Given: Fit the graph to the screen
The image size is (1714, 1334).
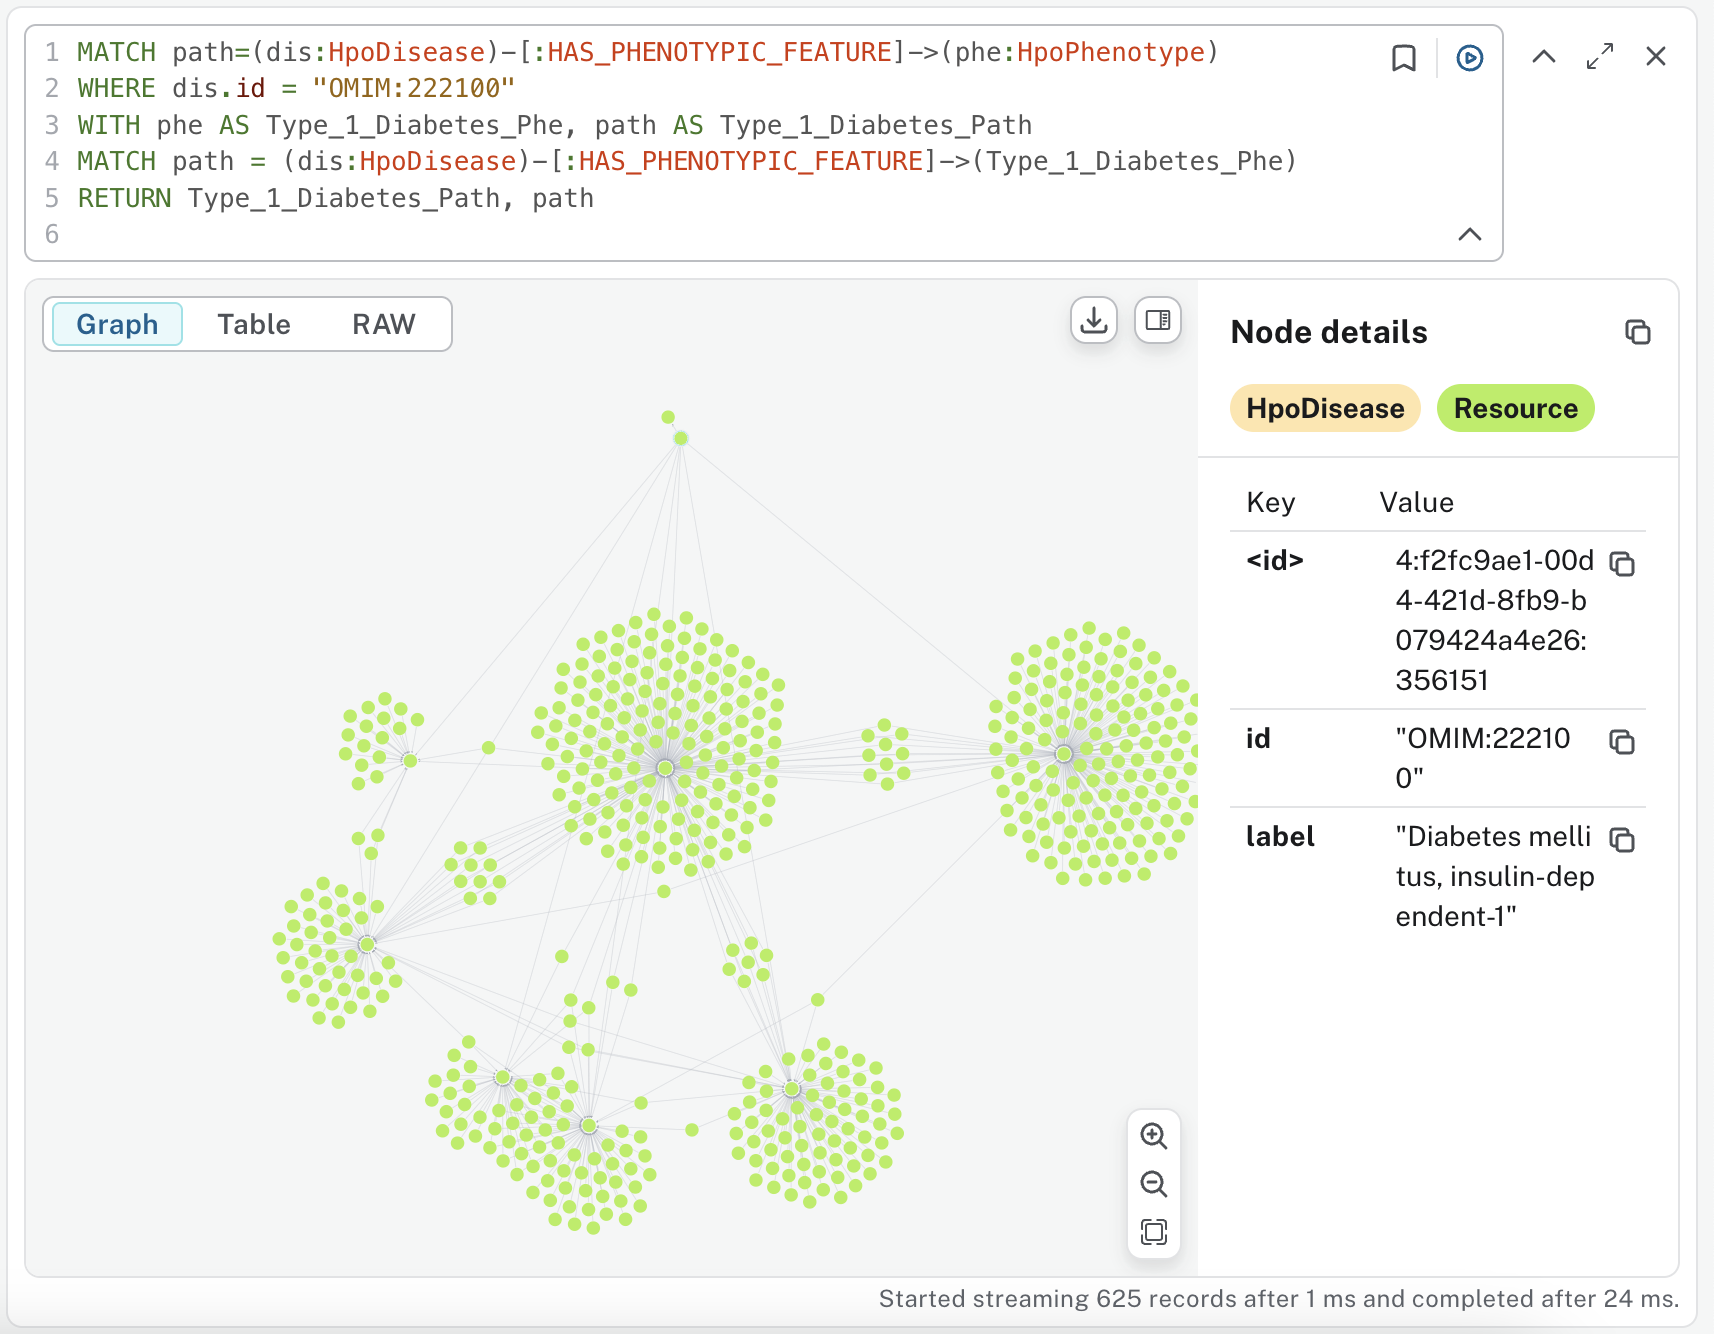Looking at the screenshot, I should click(1154, 1232).
